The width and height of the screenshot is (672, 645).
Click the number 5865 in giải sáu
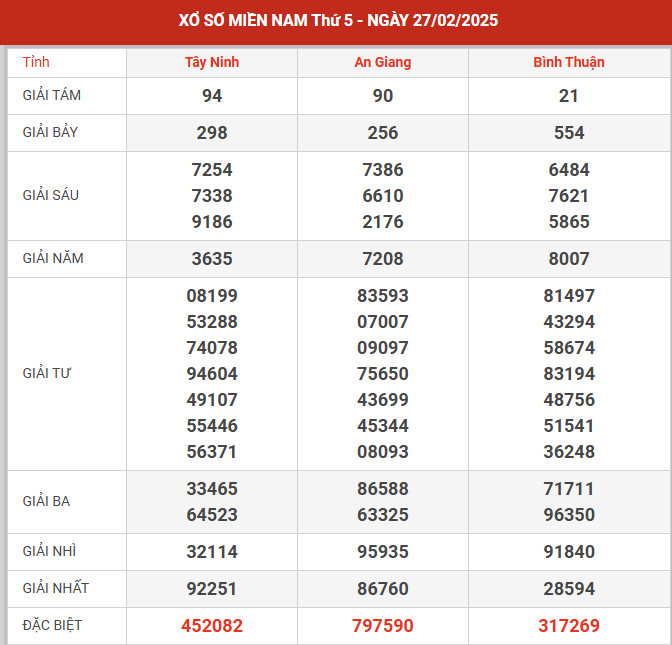point(569,222)
